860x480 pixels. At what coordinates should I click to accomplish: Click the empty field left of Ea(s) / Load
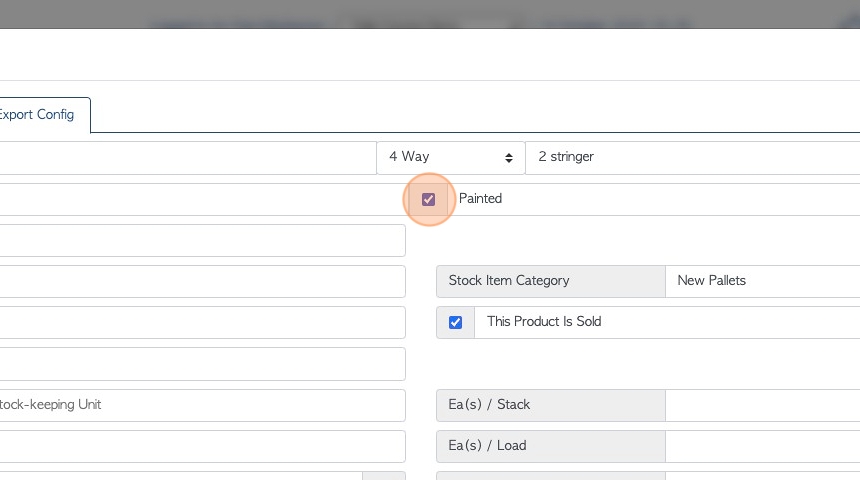[202, 447]
